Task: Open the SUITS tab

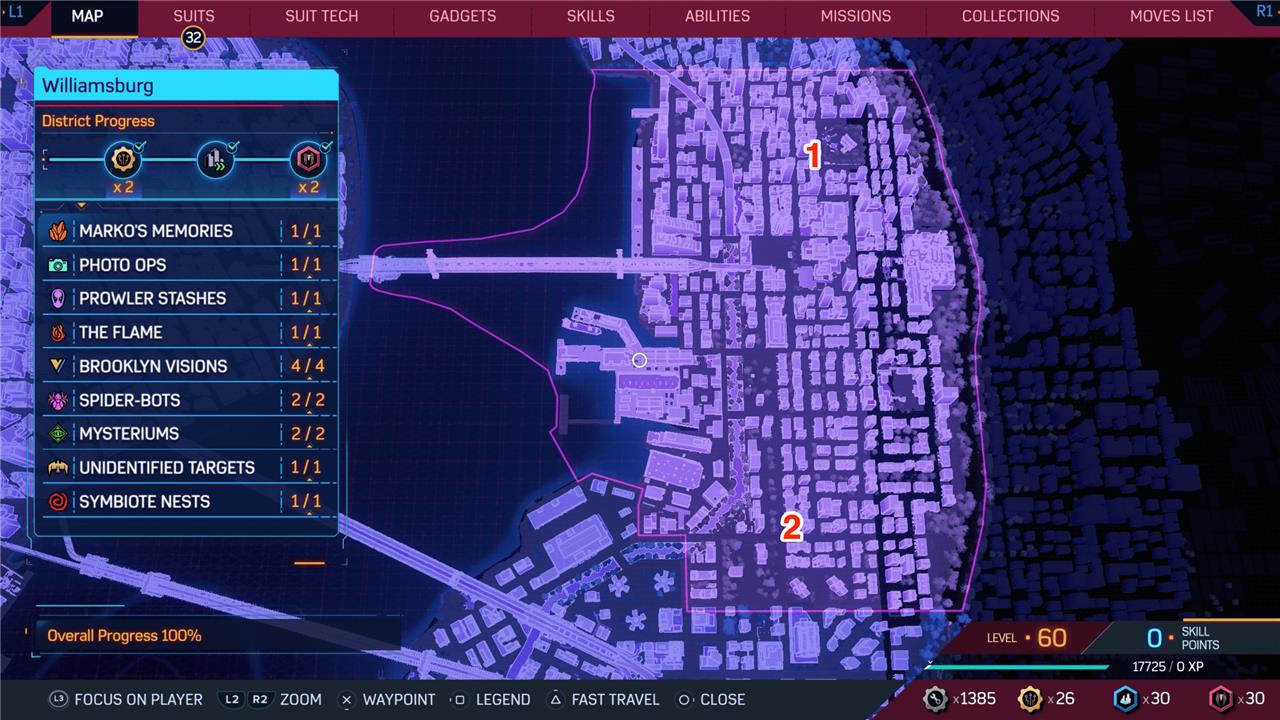Action: 193,16
